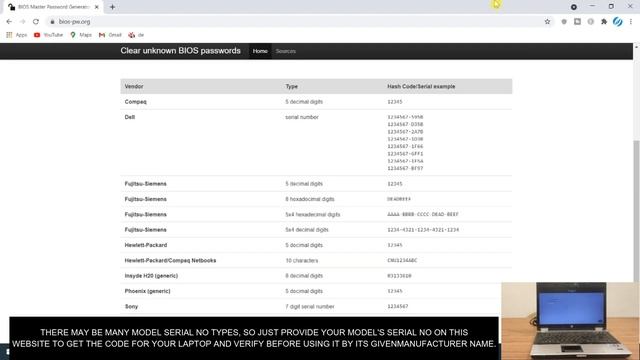Open the Maps bookmark
Image resolution: width=640 pixels, height=360 pixels.
81,35
